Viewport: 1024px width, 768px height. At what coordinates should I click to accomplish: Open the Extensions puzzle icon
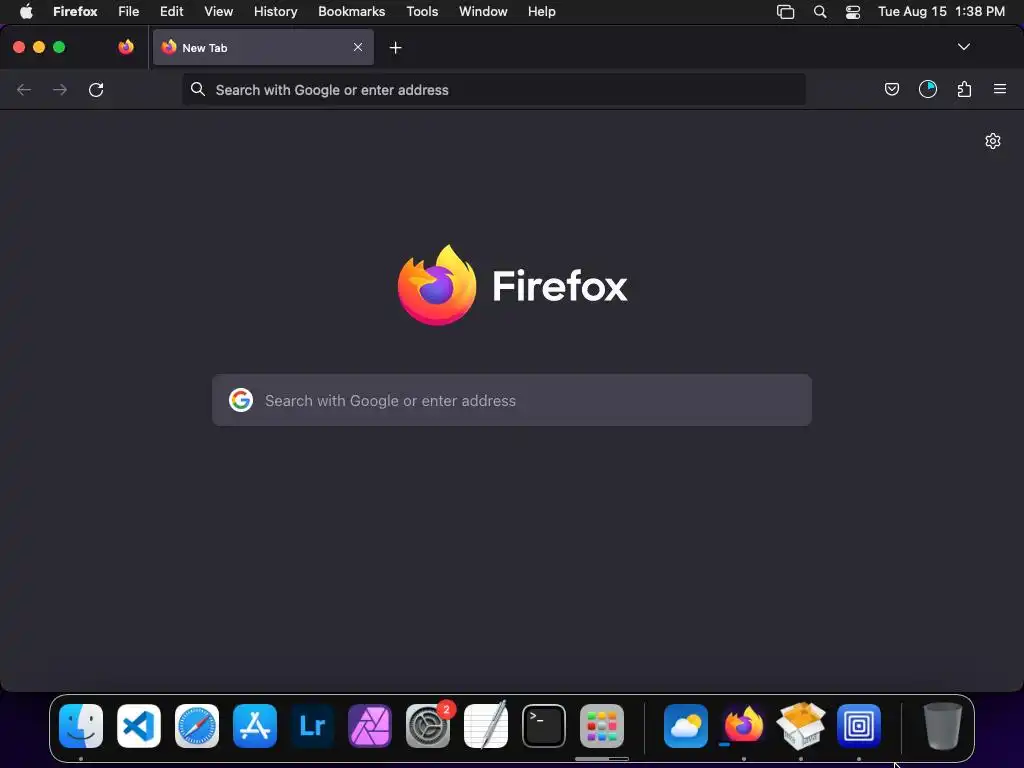pos(964,89)
